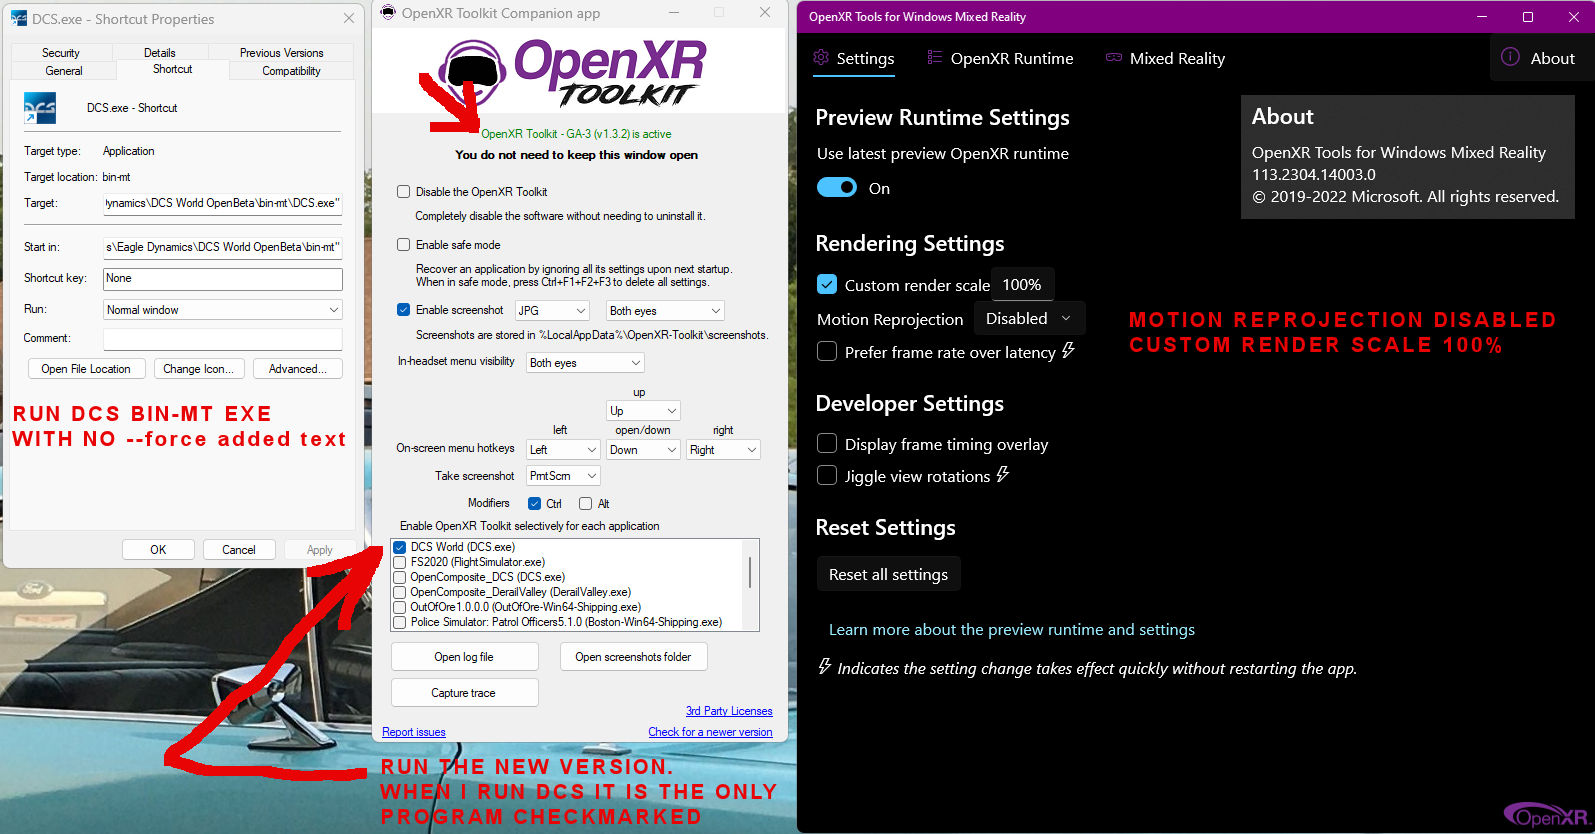Image resolution: width=1595 pixels, height=834 pixels.
Task: Open the OpenXR Runtime tab
Action: point(1000,58)
